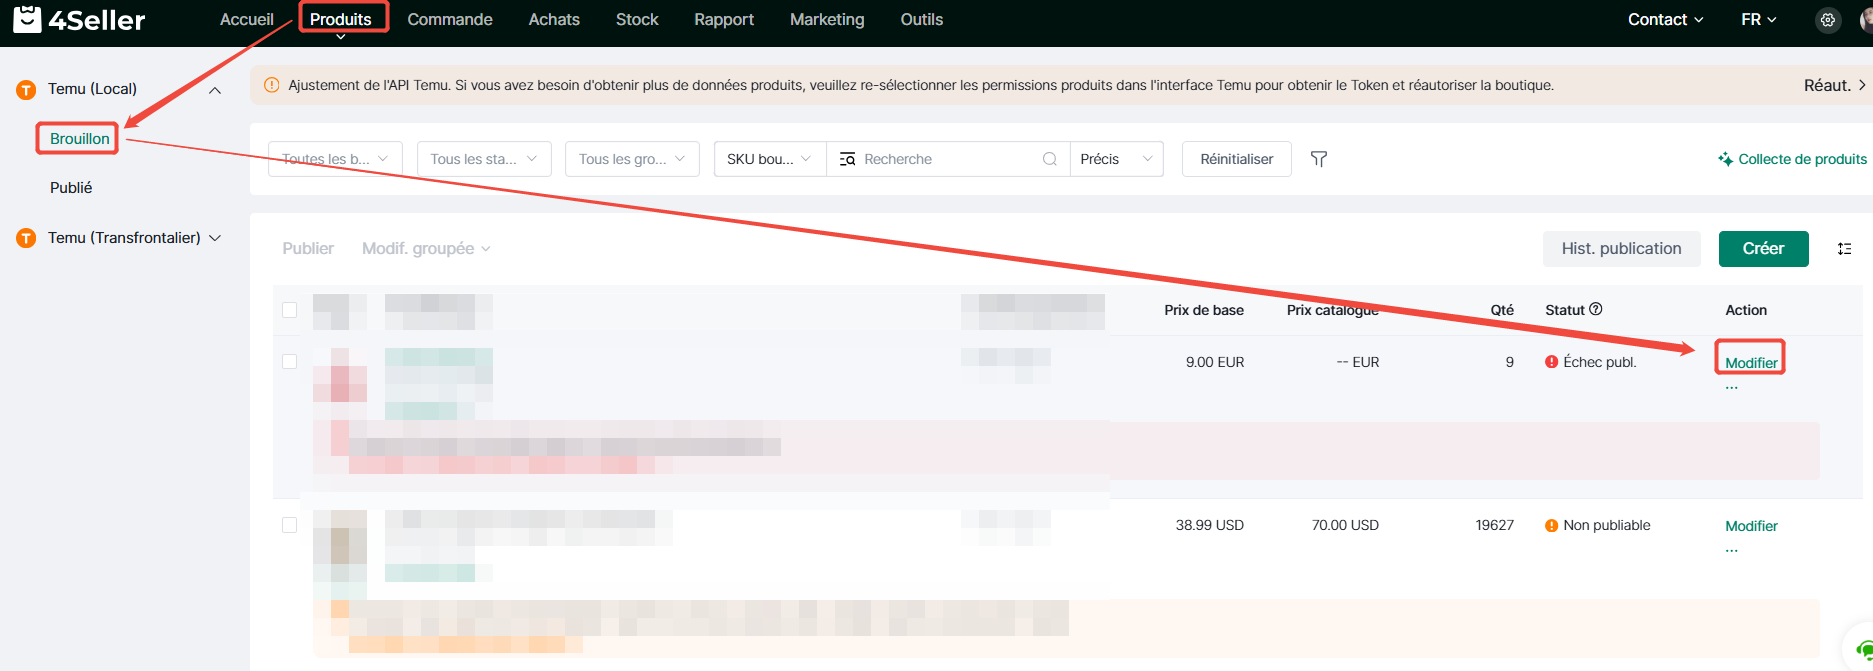Open the Marketing menu
Screen dimensions: 1873x671
tap(827, 19)
